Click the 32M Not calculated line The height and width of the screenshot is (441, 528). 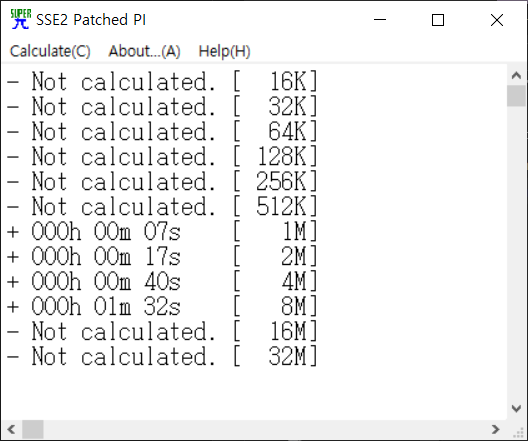[162, 357]
